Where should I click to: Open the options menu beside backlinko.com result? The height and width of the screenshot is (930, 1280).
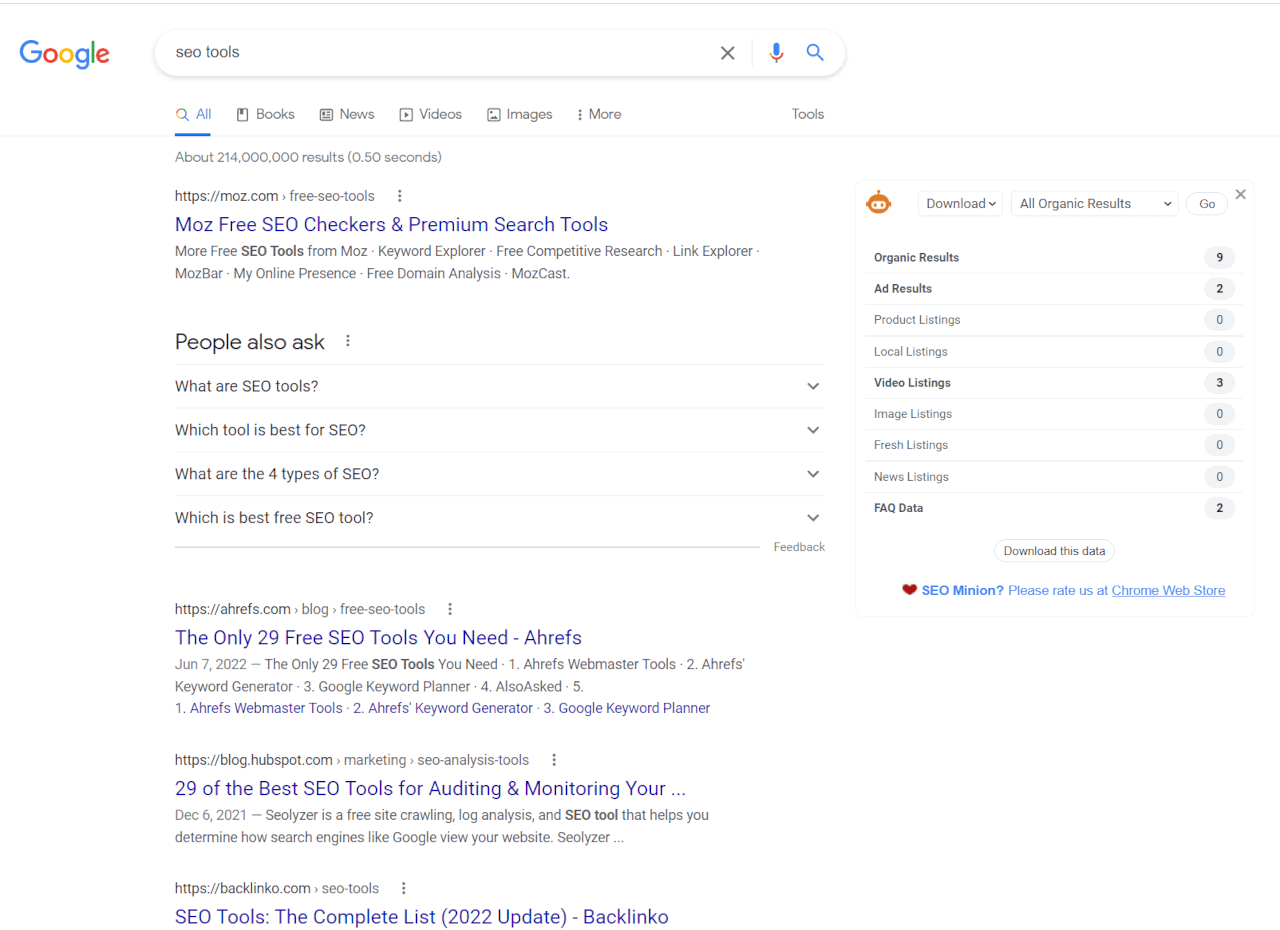tap(404, 888)
